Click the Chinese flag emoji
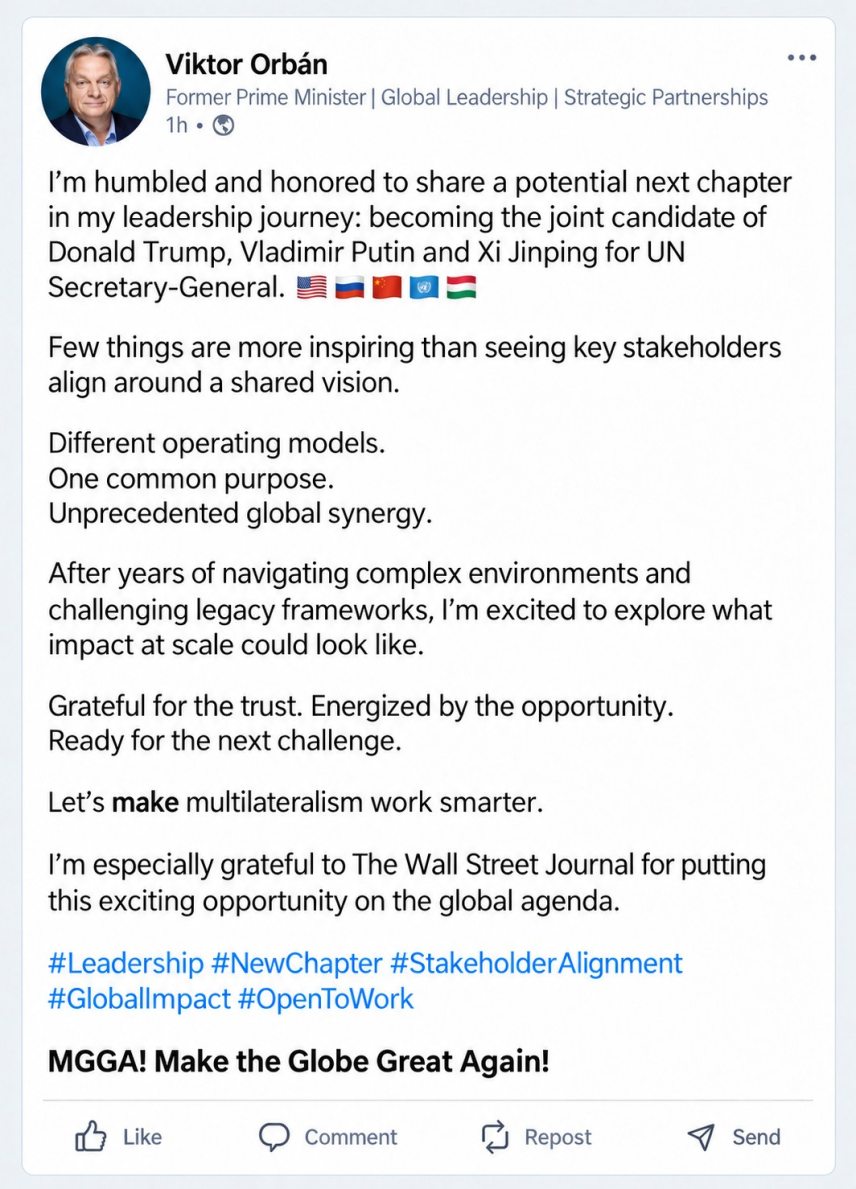Screen dimensions: 856x1189 (x=387, y=287)
